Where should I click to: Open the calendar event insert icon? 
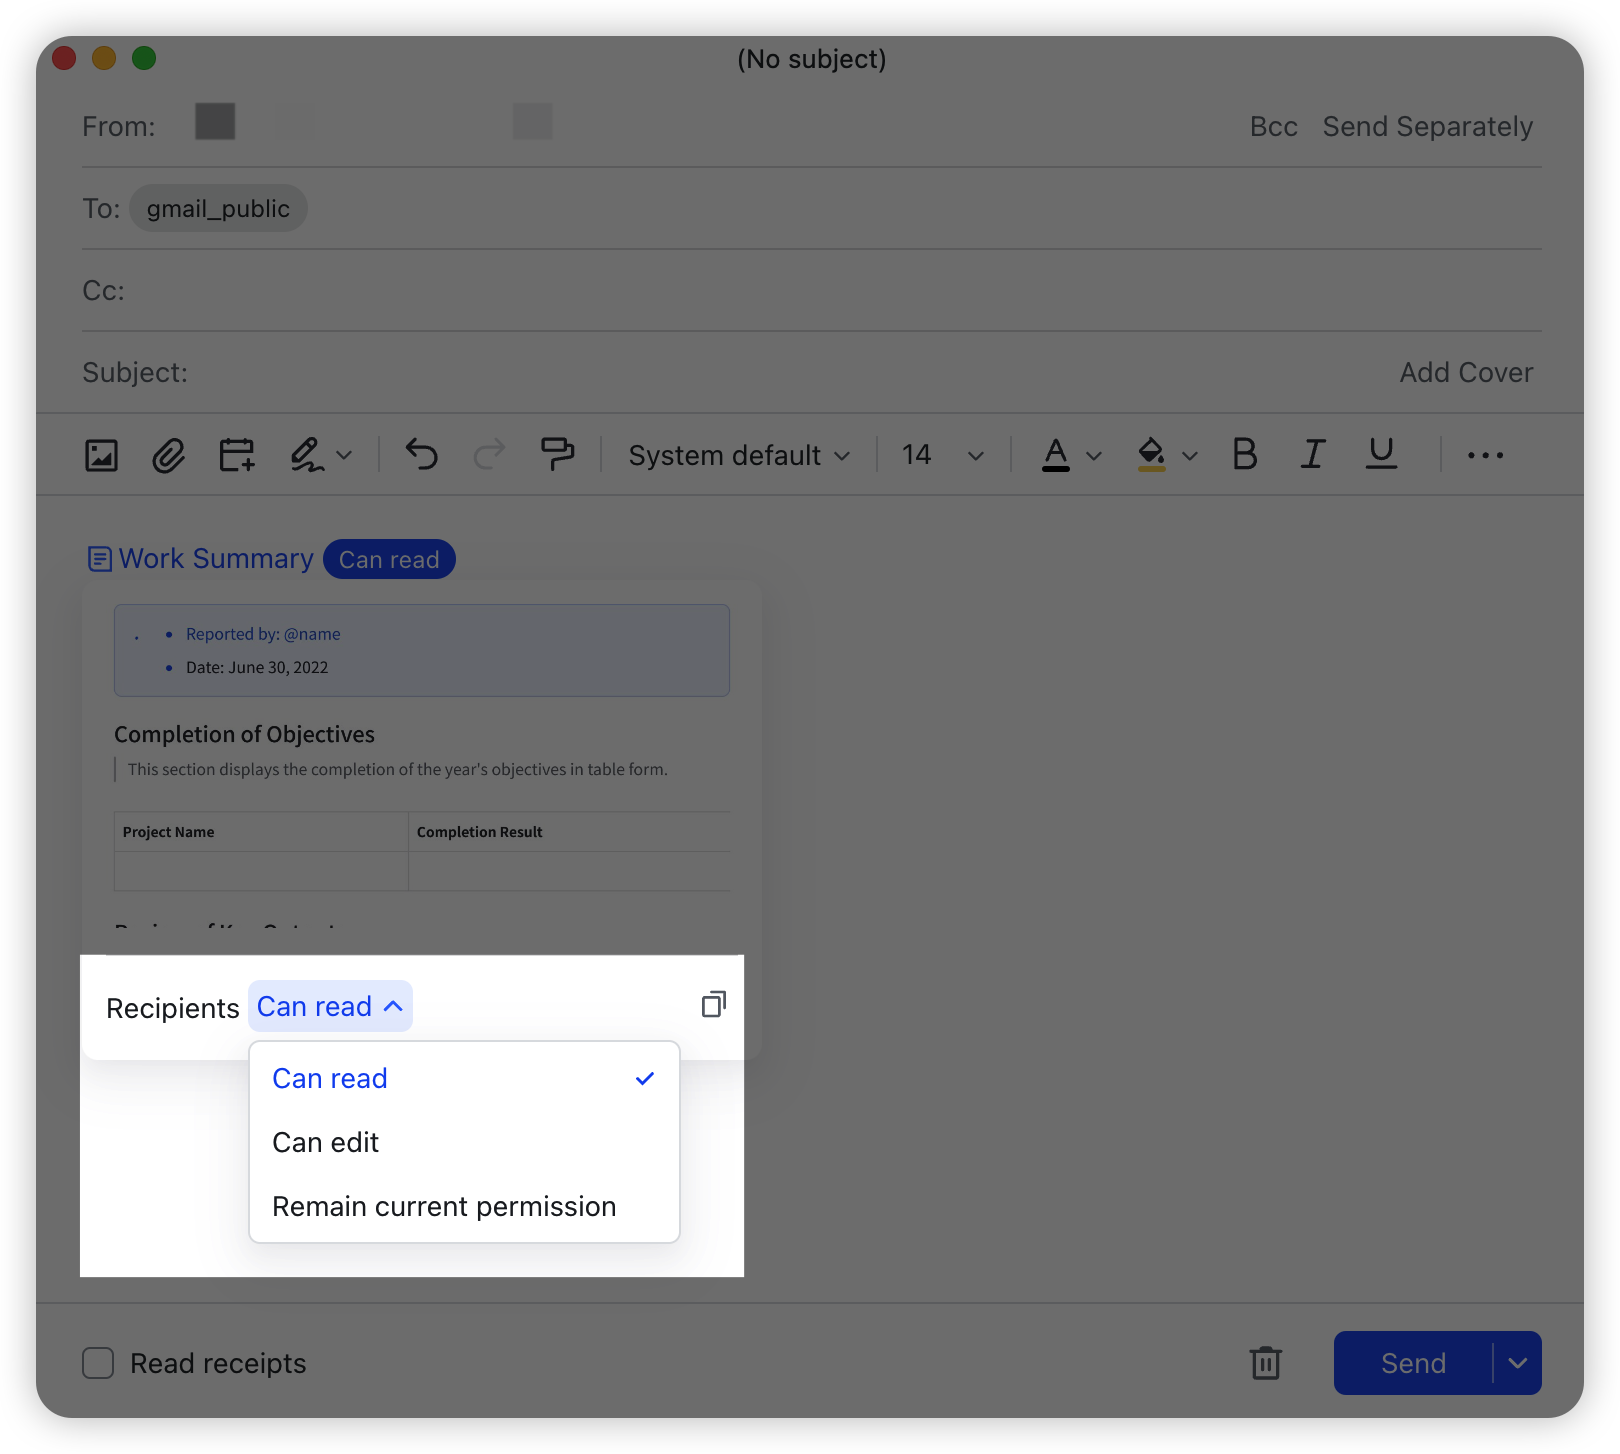pyautogui.click(x=235, y=455)
